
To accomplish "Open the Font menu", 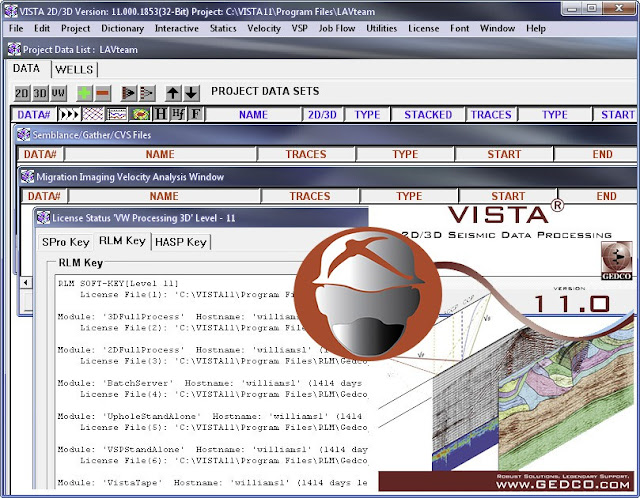I will (x=460, y=28).
